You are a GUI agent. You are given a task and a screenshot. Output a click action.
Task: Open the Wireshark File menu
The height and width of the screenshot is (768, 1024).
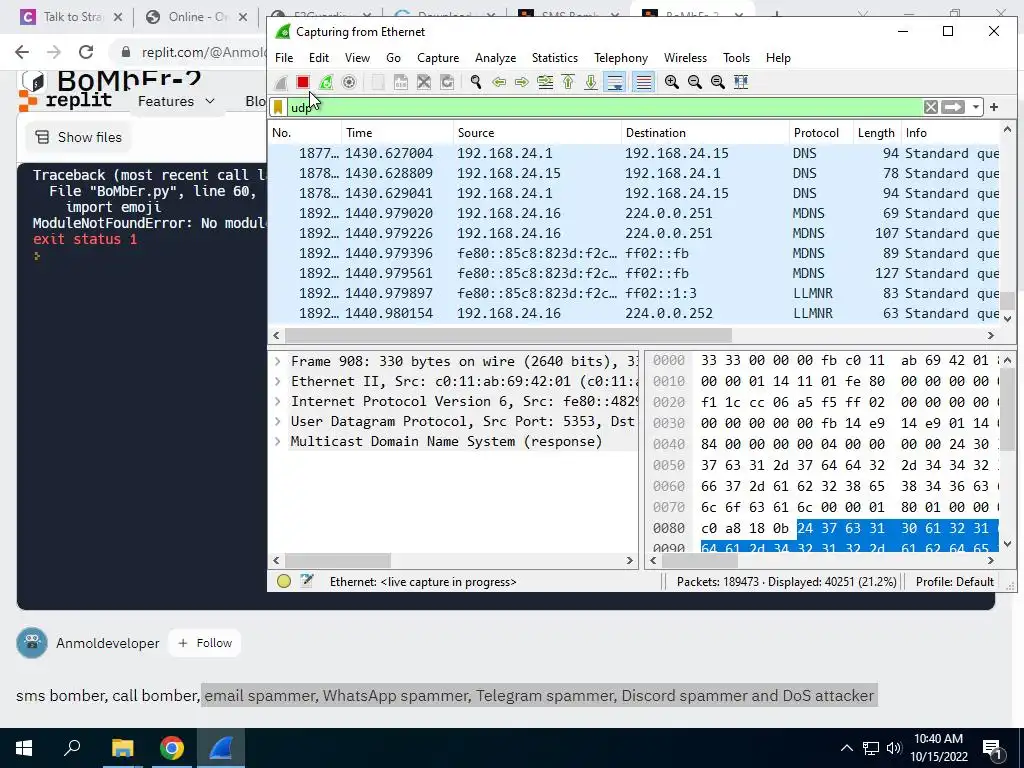coord(284,58)
